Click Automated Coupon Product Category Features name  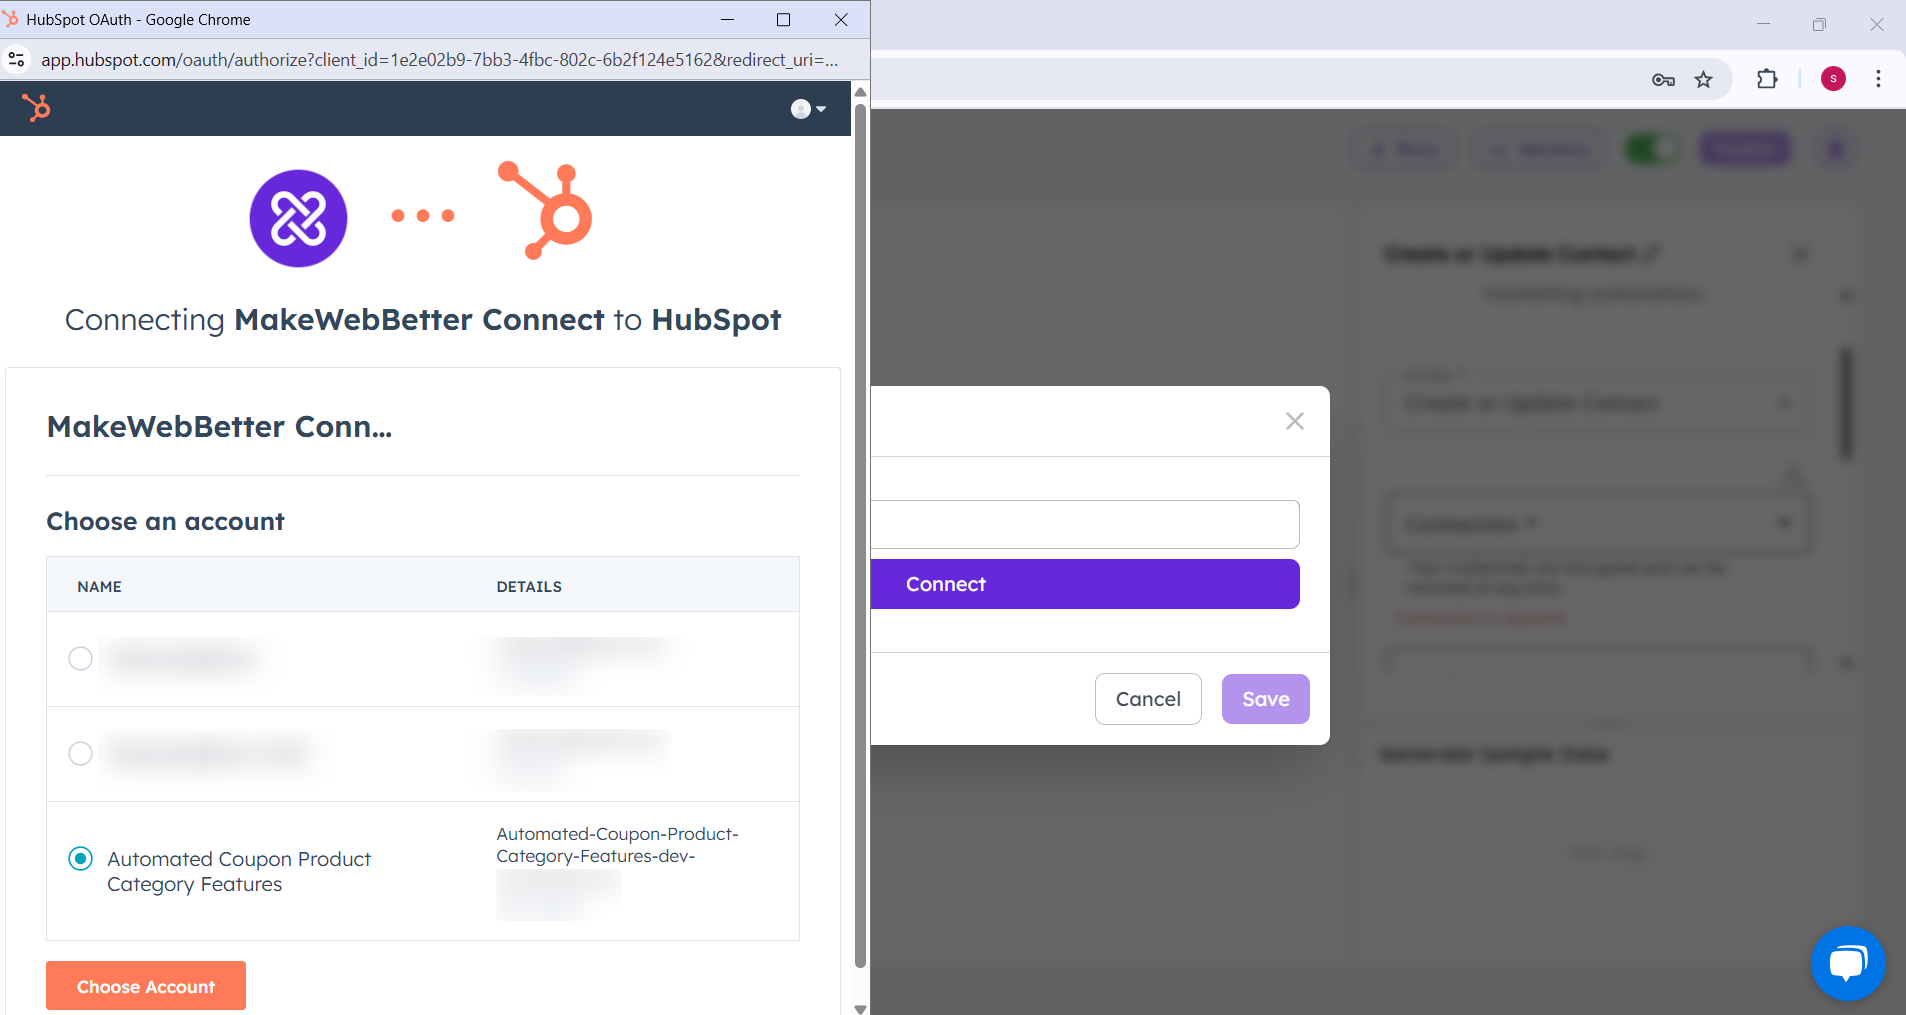(x=239, y=872)
